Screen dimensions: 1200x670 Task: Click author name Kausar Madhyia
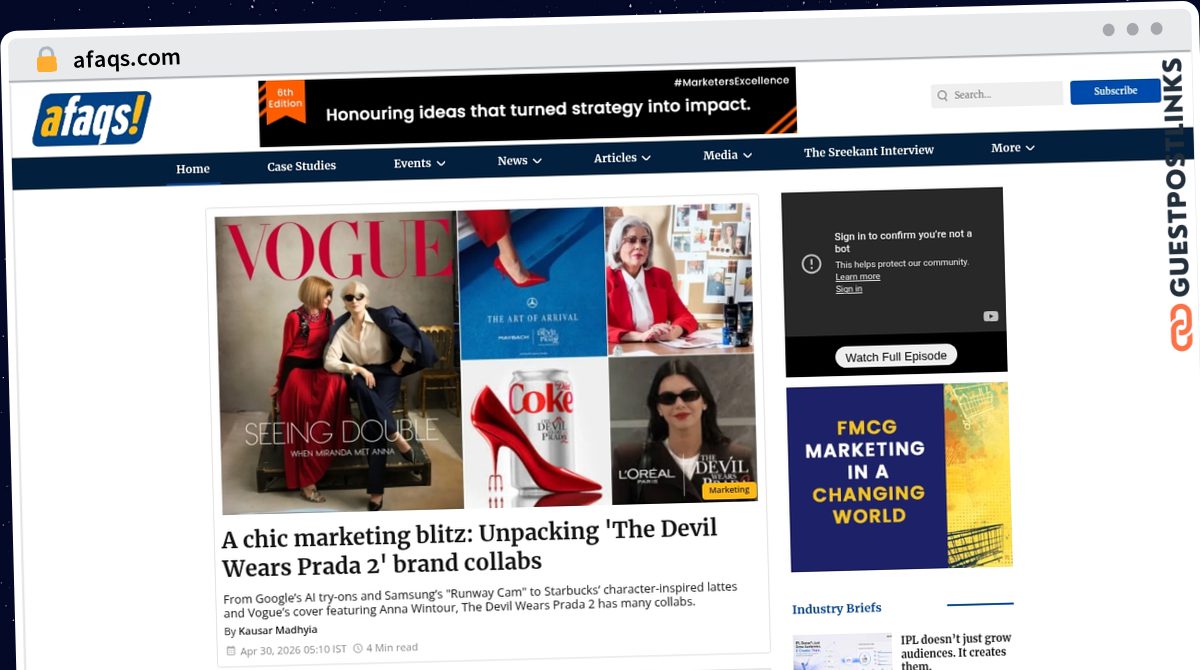tap(278, 630)
